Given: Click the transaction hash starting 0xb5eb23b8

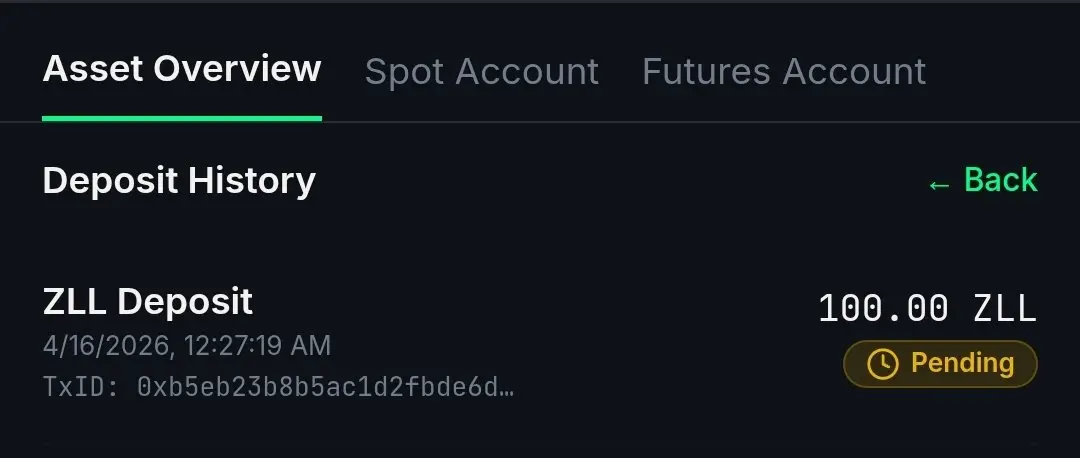Looking at the screenshot, I should coord(318,387).
